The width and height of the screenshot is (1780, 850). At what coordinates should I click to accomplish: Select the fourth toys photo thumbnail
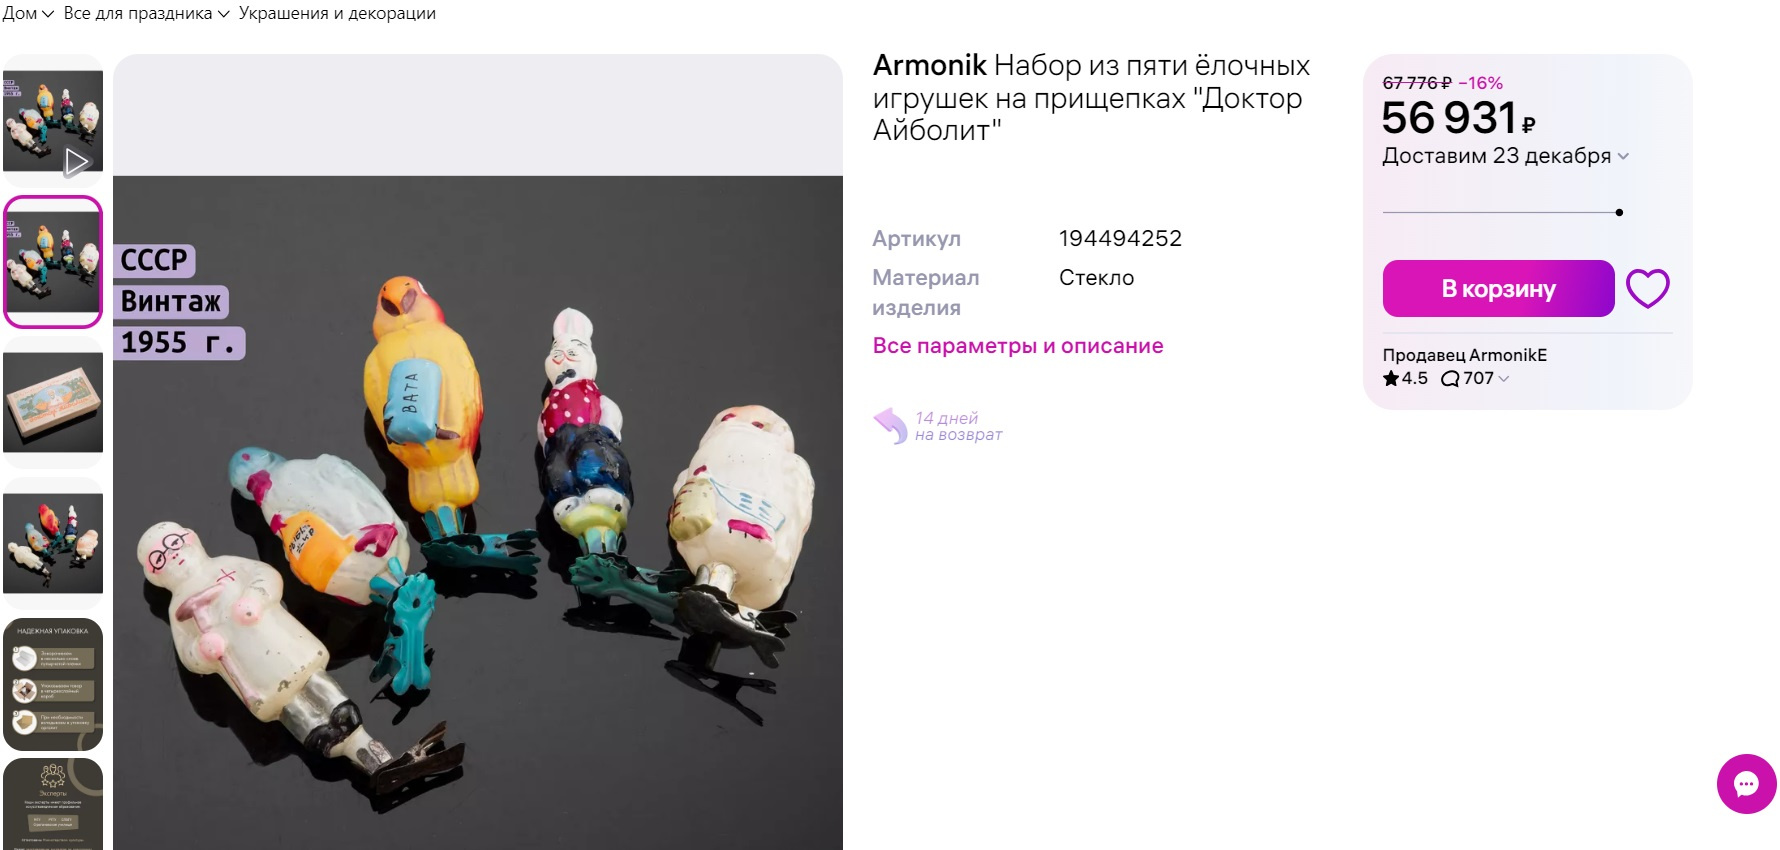tap(53, 544)
